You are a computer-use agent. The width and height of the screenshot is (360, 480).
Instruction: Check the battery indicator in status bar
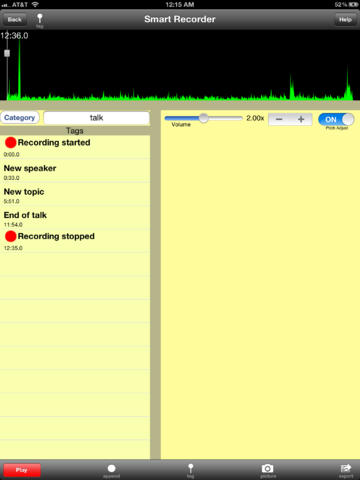353,5
